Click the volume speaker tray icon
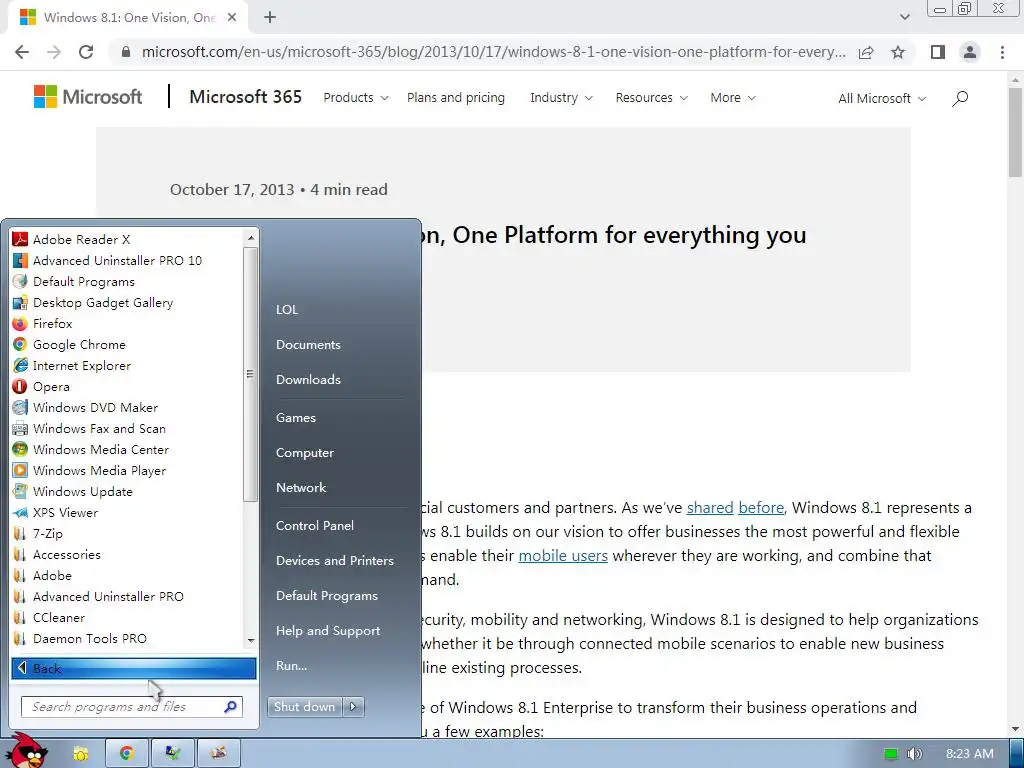 914,754
